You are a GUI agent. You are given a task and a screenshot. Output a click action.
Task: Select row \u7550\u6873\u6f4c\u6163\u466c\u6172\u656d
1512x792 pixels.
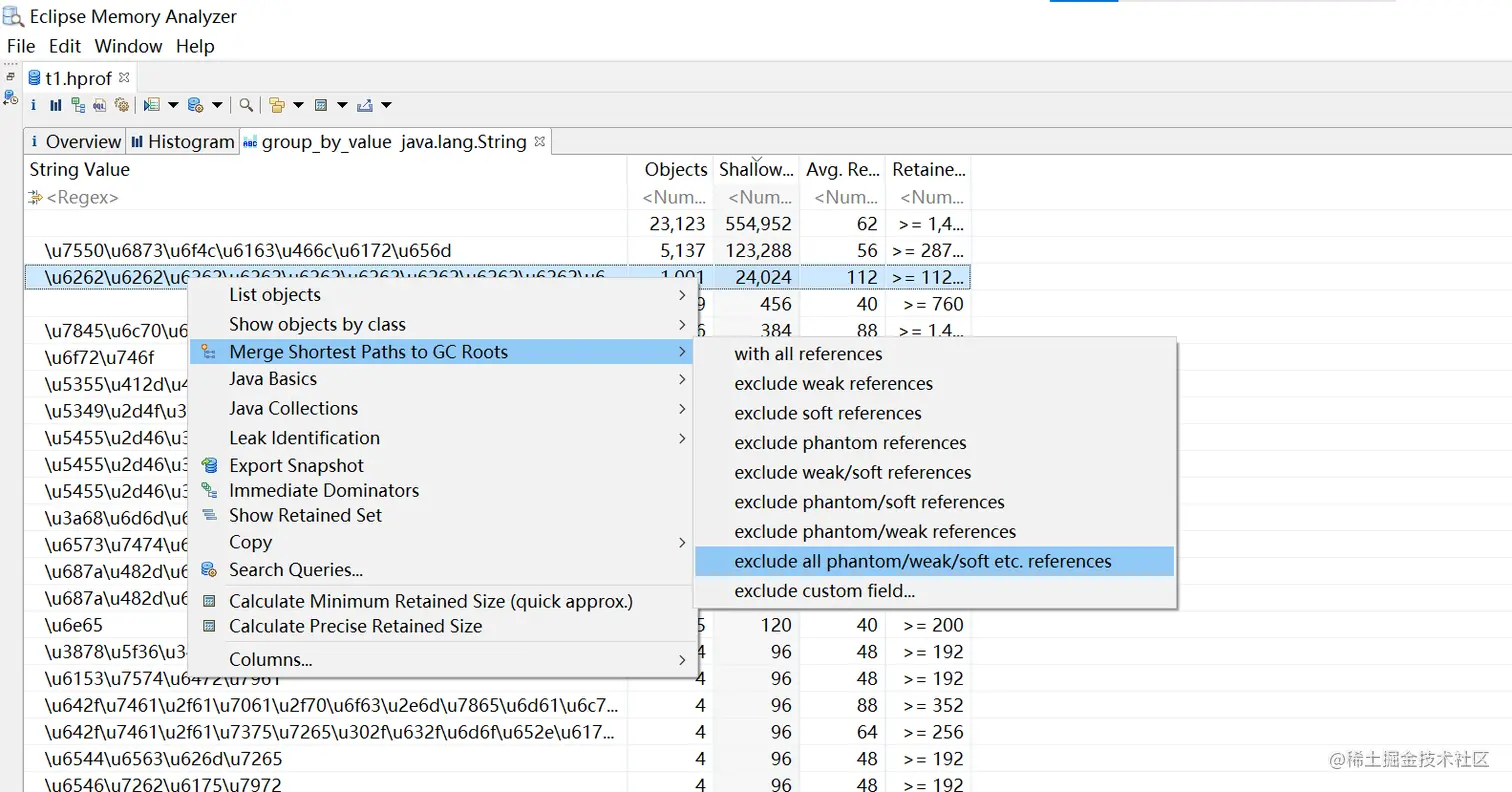coord(497,251)
